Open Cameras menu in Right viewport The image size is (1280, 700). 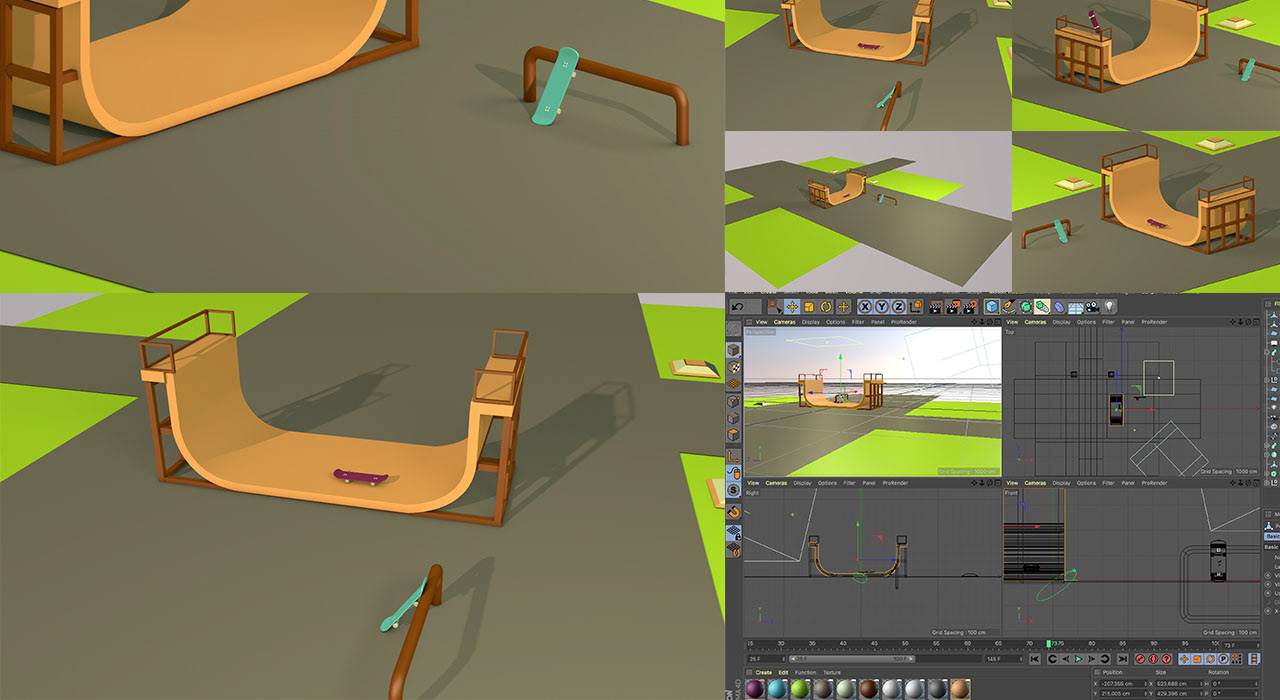click(776, 483)
